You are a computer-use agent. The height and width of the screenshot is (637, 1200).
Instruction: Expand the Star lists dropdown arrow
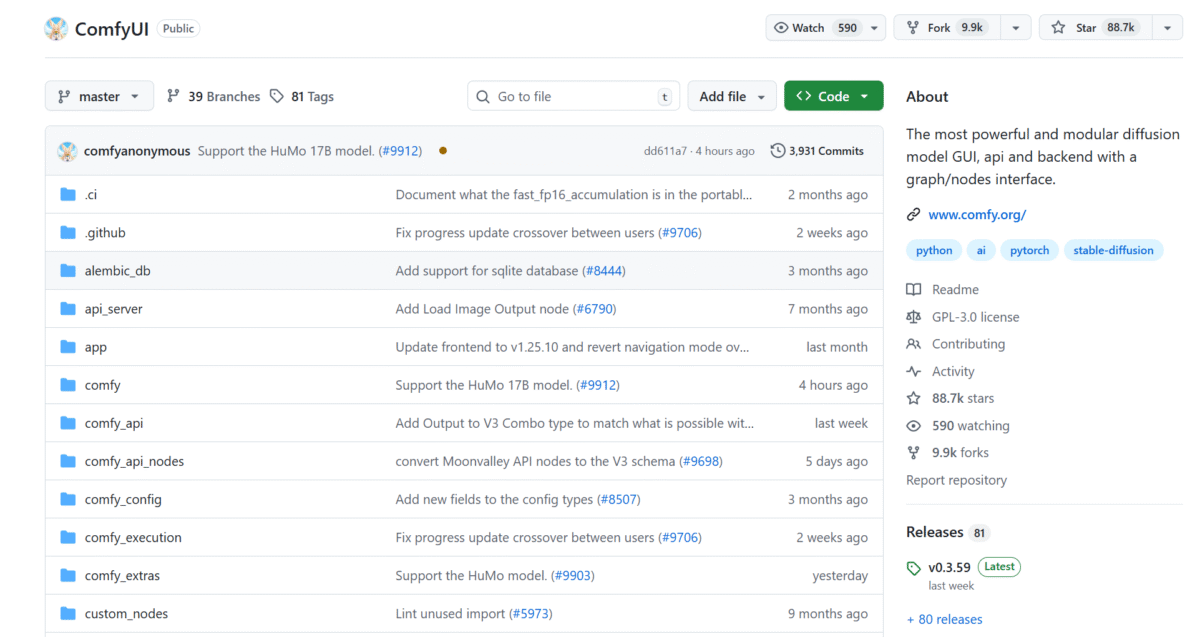click(1166, 28)
